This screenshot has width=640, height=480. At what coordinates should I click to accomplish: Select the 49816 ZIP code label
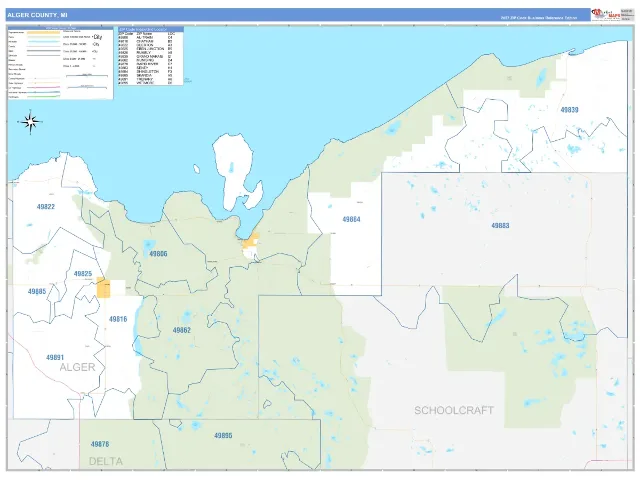pos(118,319)
